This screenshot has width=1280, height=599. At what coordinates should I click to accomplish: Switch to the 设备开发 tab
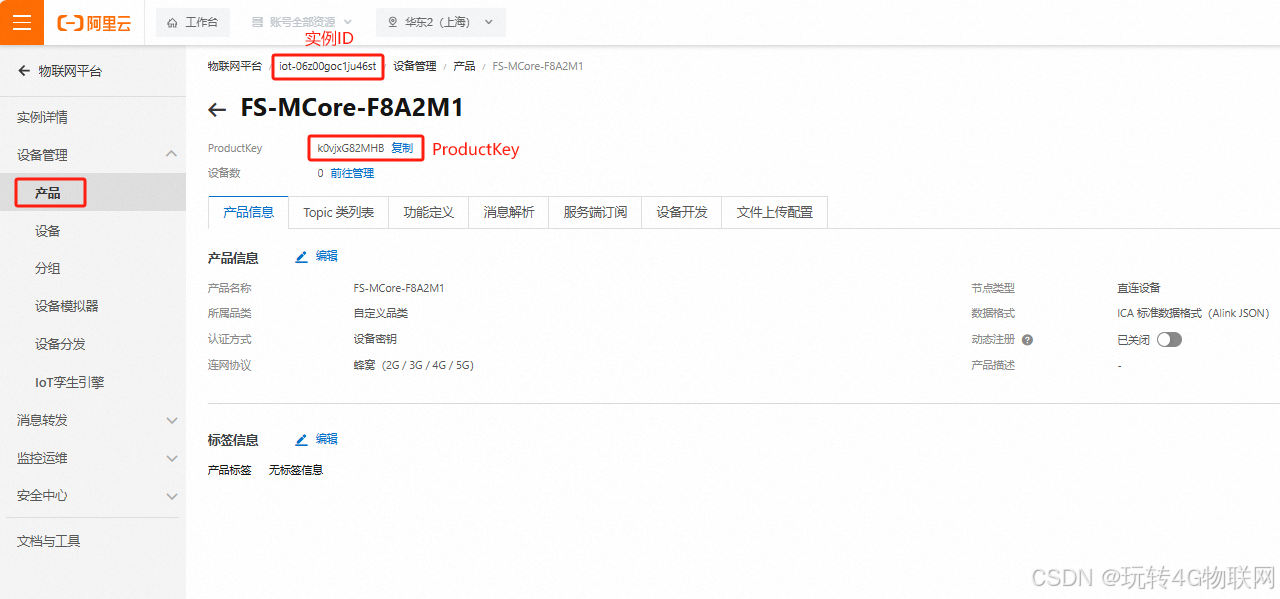click(x=682, y=212)
